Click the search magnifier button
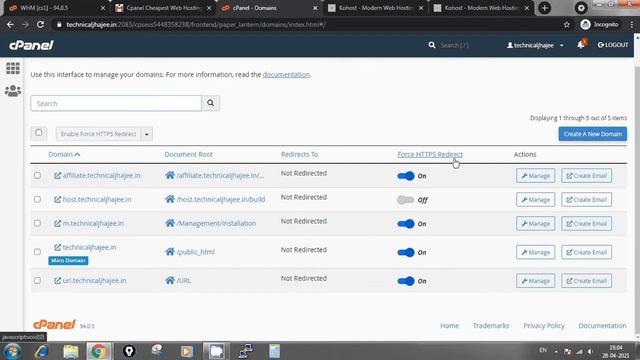 click(211, 103)
